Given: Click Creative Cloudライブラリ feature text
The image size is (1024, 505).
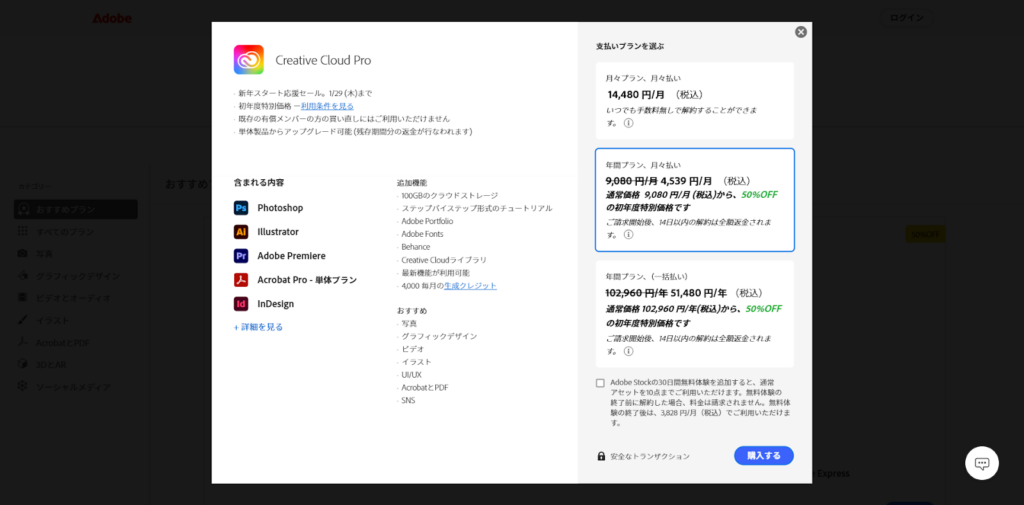Looking at the screenshot, I should [444, 260].
